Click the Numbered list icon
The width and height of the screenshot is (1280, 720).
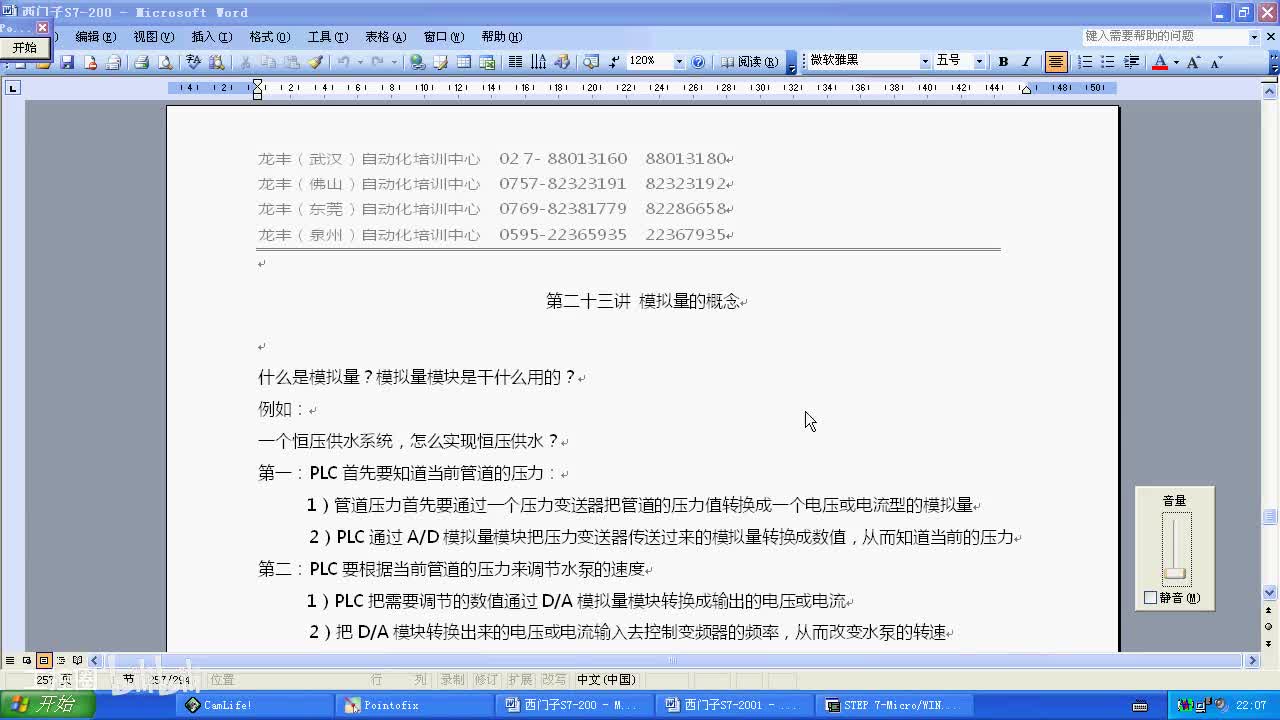click(x=1085, y=62)
